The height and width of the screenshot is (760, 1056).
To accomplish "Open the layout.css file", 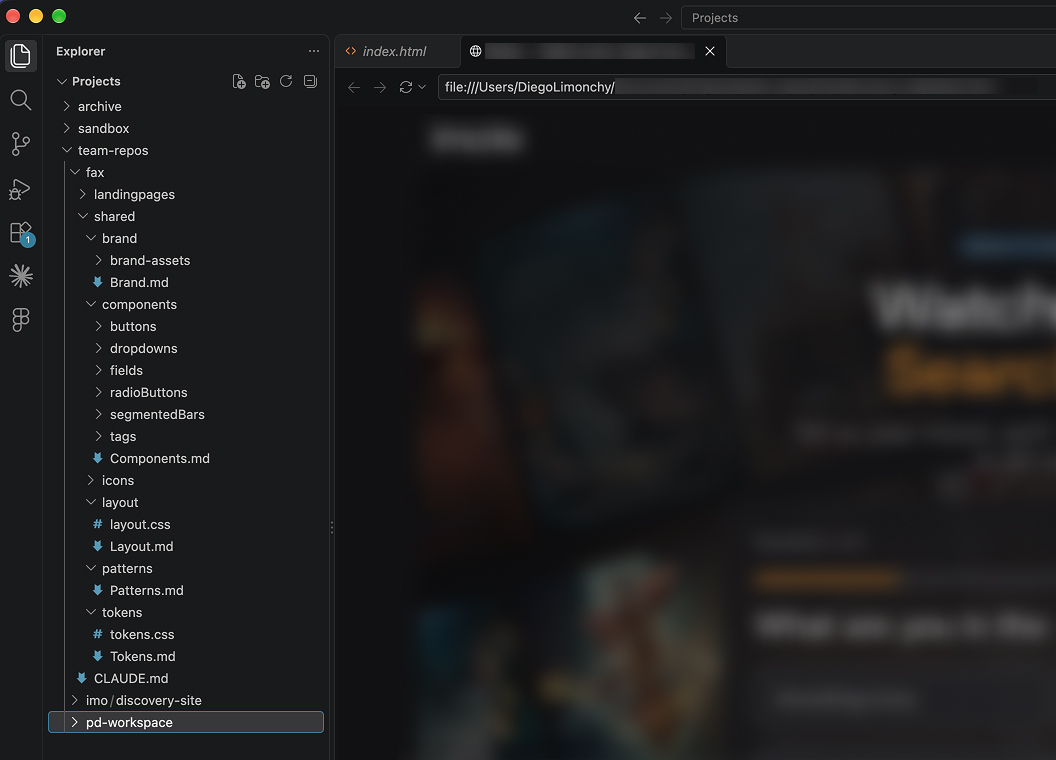I will click(x=140, y=525).
